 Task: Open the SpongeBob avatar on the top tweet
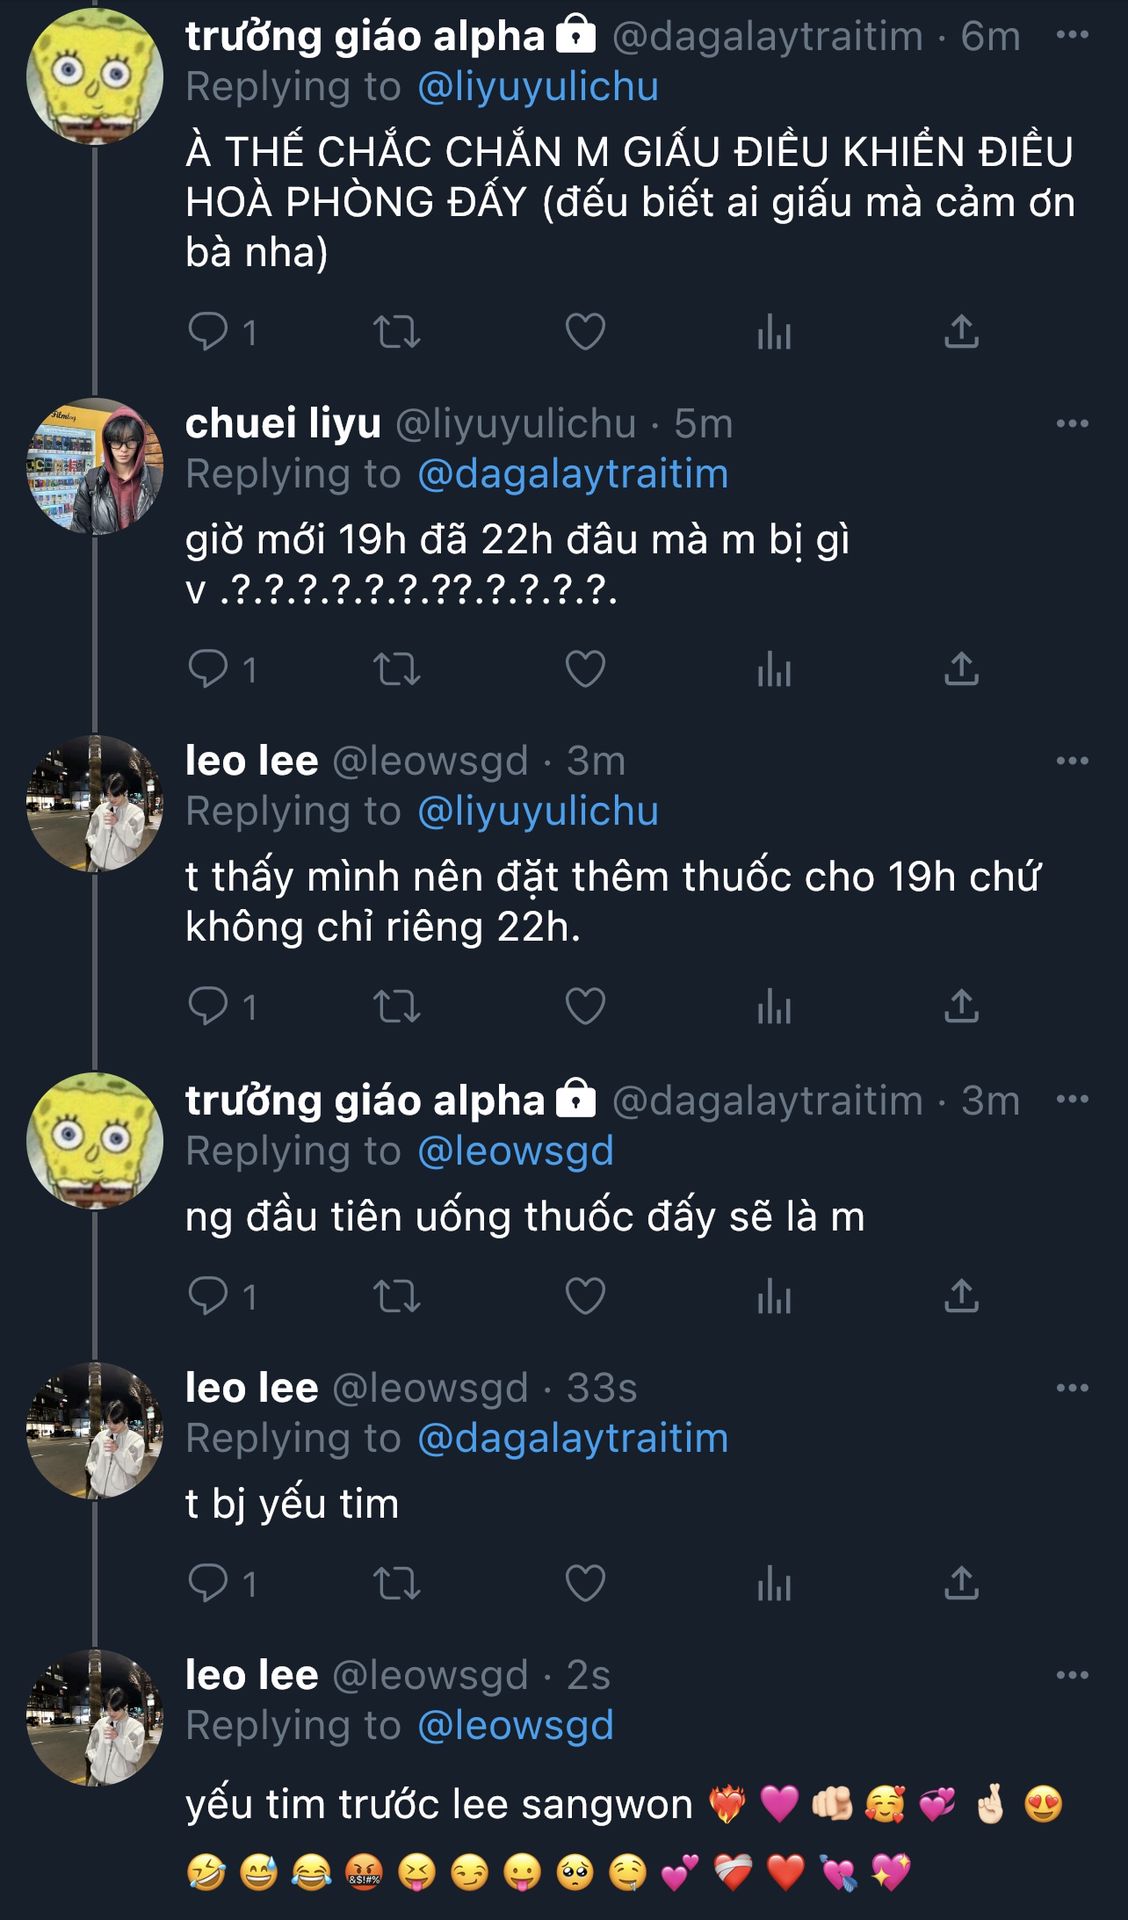coord(94,77)
